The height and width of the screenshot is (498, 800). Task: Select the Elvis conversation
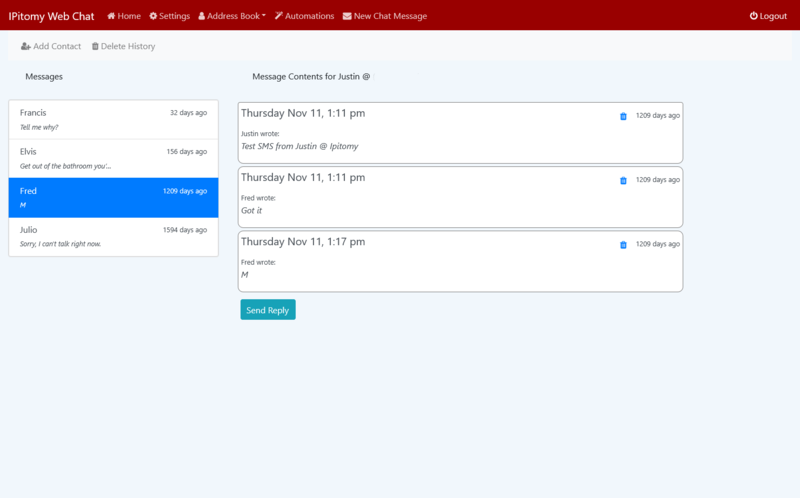[x=113, y=158]
